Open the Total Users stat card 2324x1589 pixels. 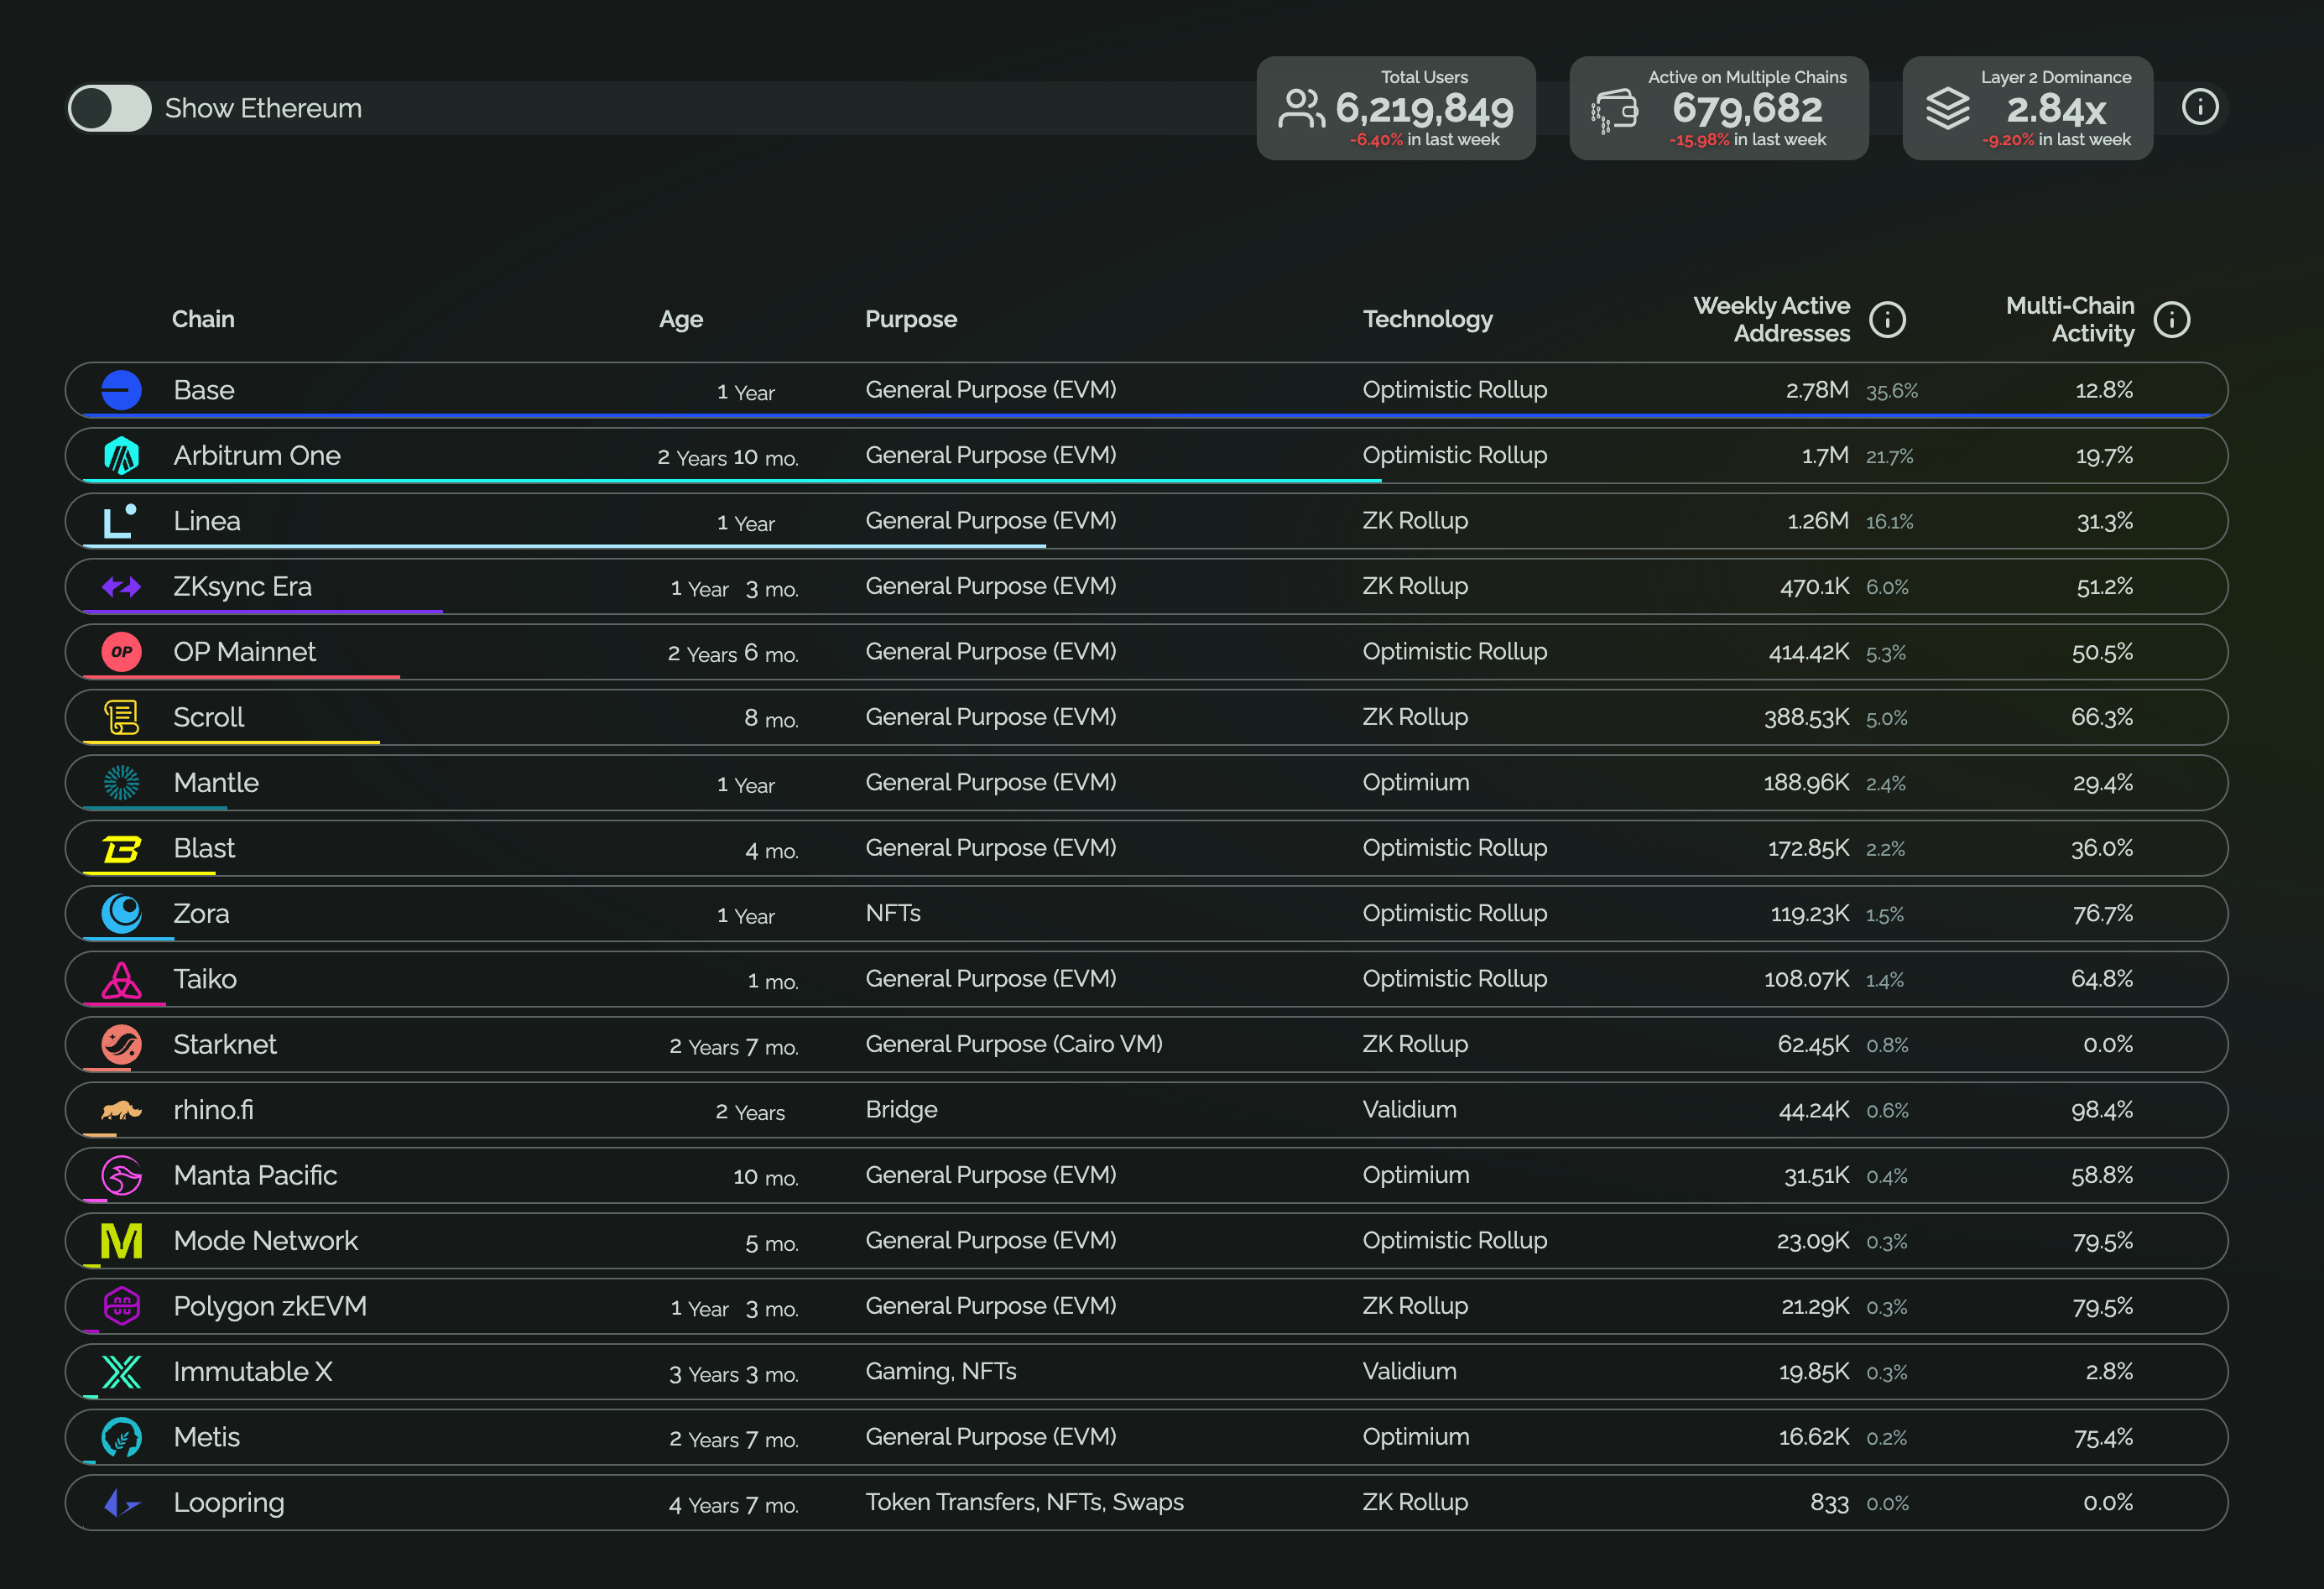tap(1396, 108)
